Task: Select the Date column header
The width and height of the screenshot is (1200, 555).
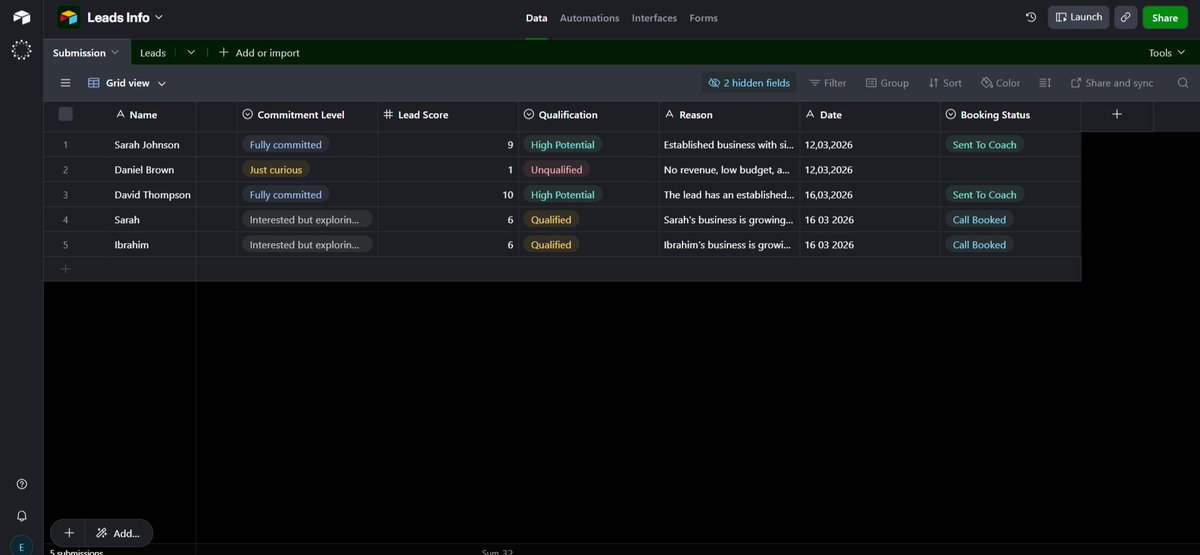Action: 870,114
